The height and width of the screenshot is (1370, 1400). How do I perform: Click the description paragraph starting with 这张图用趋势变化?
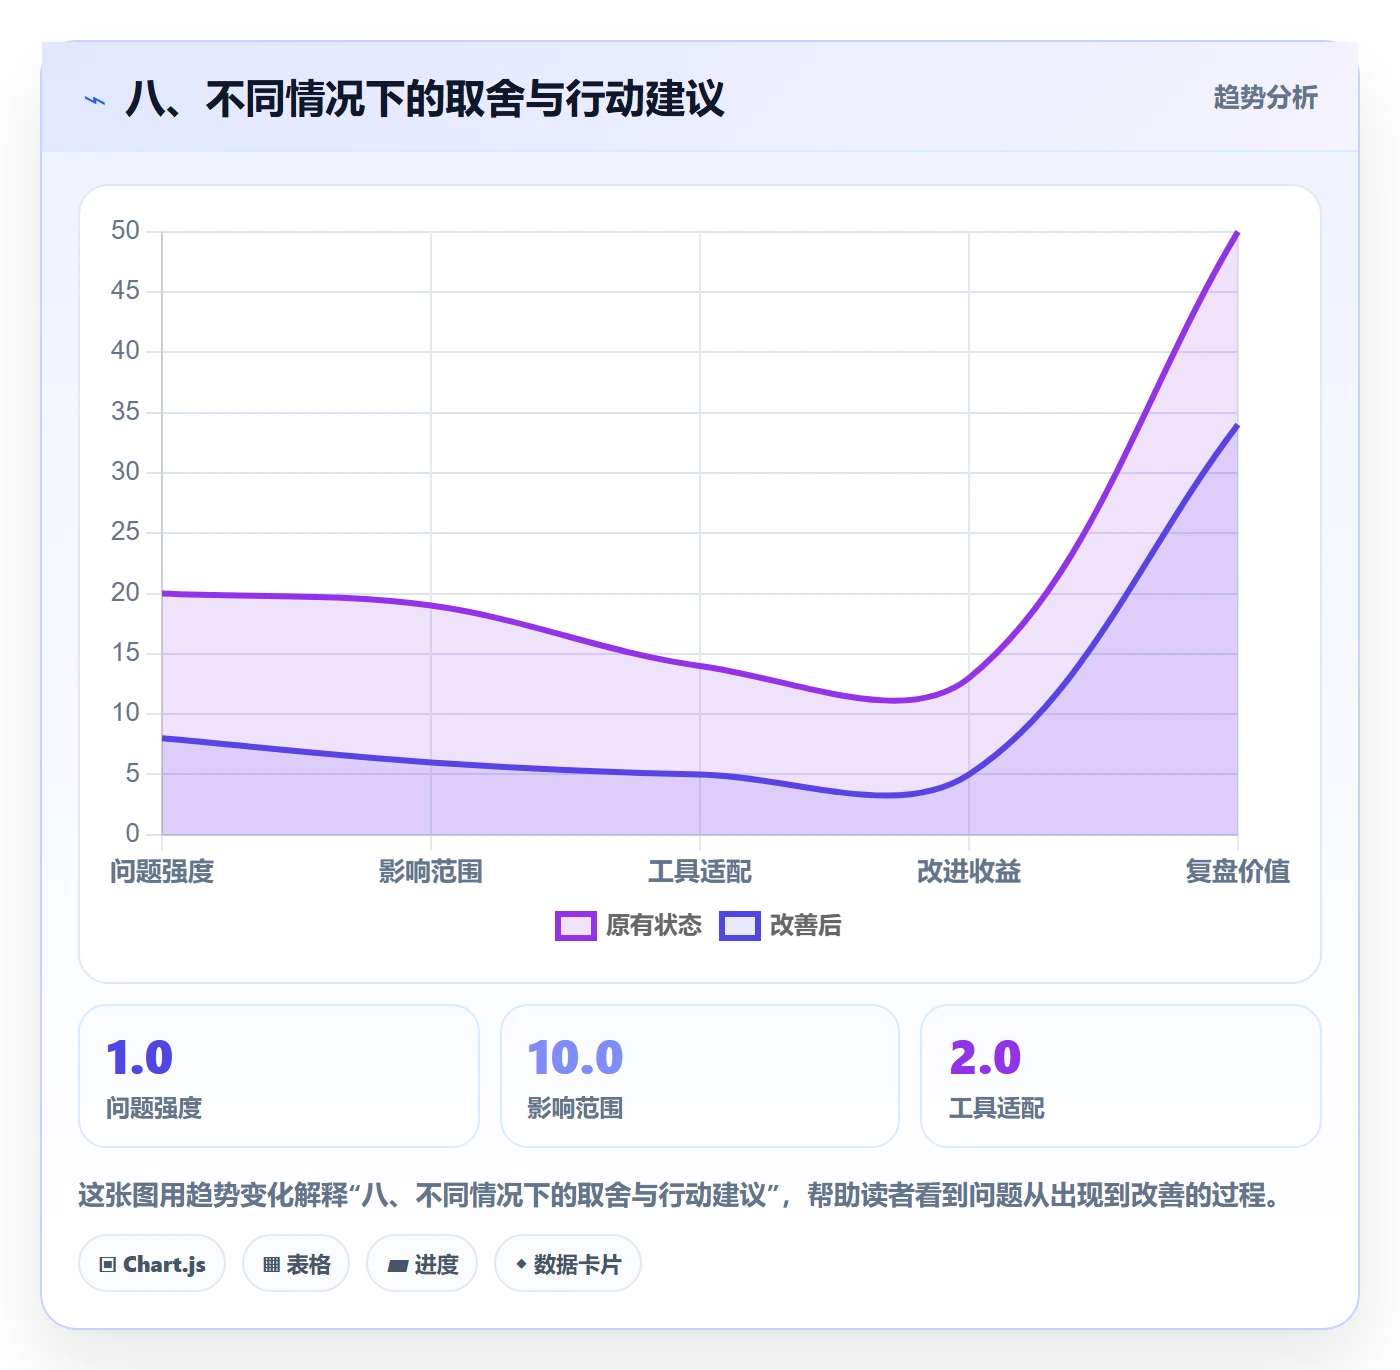click(x=680, y=1195)
